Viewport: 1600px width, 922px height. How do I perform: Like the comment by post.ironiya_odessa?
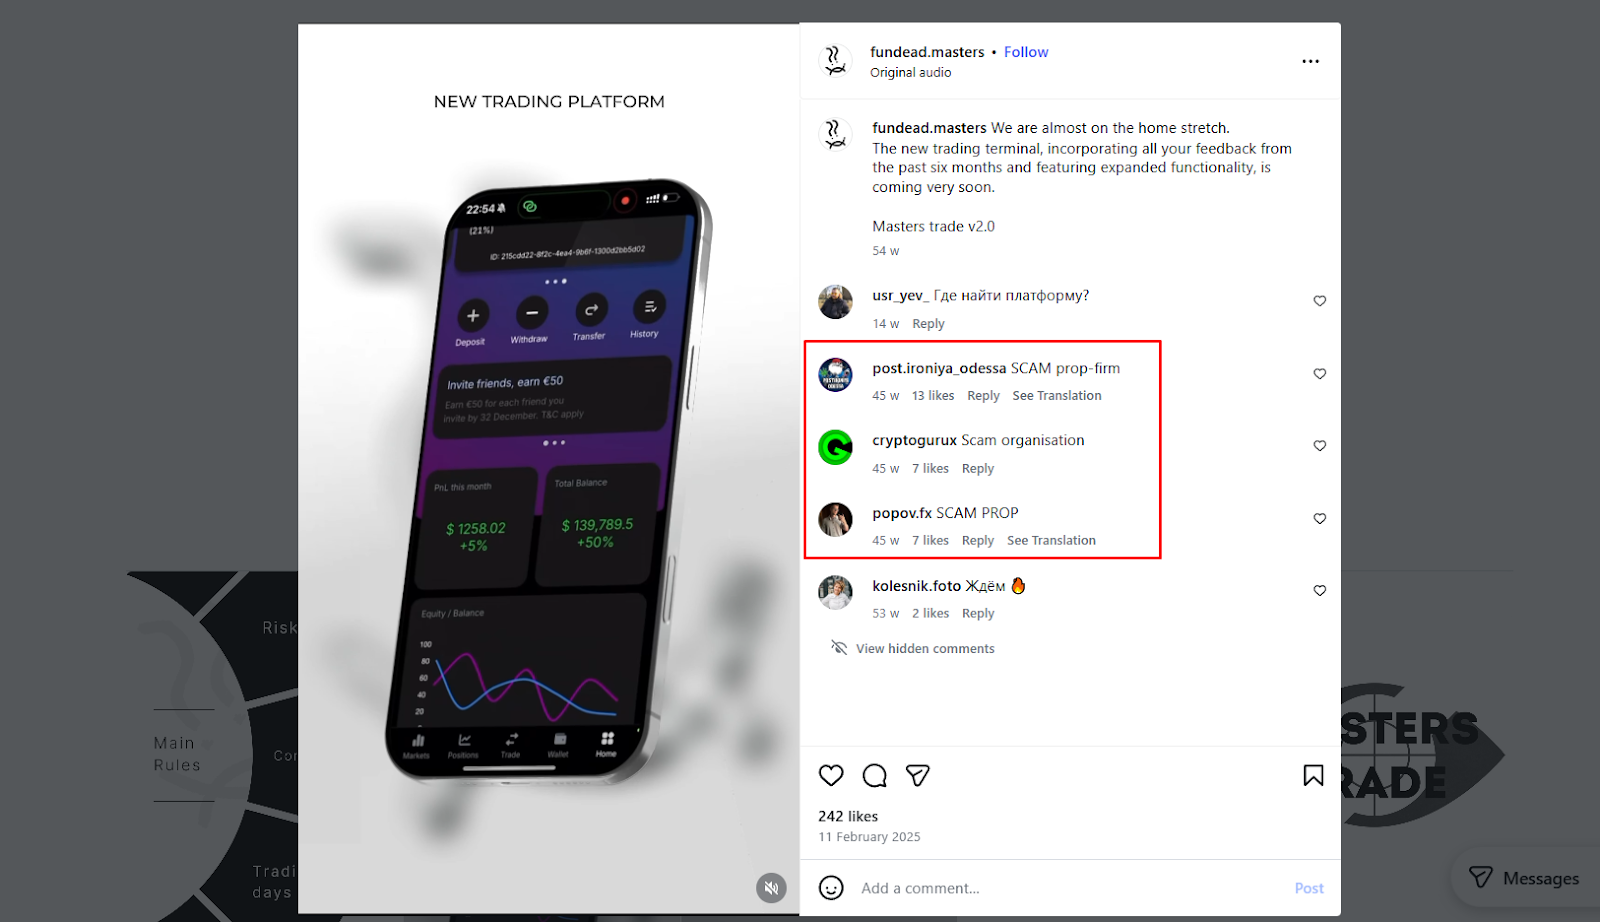[1320, 373]
